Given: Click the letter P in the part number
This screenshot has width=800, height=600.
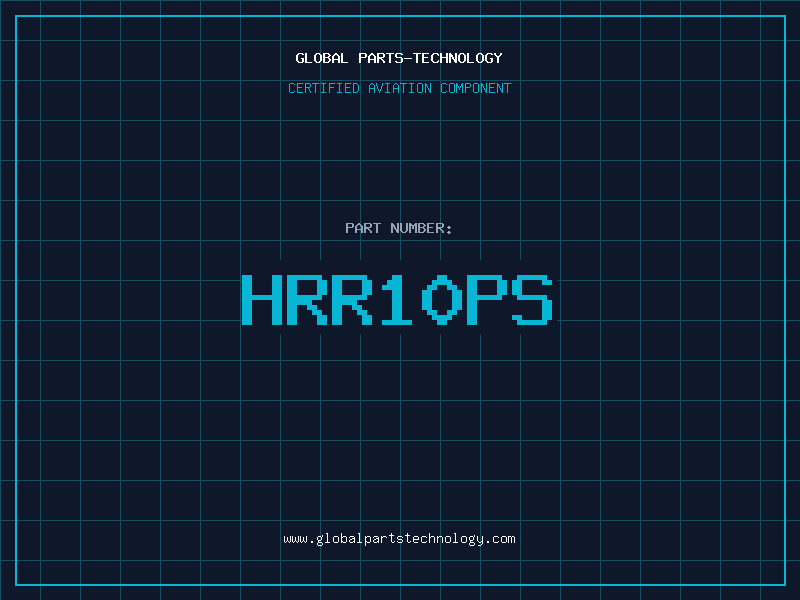Looking at the screenshot, I should coord(487,300).
